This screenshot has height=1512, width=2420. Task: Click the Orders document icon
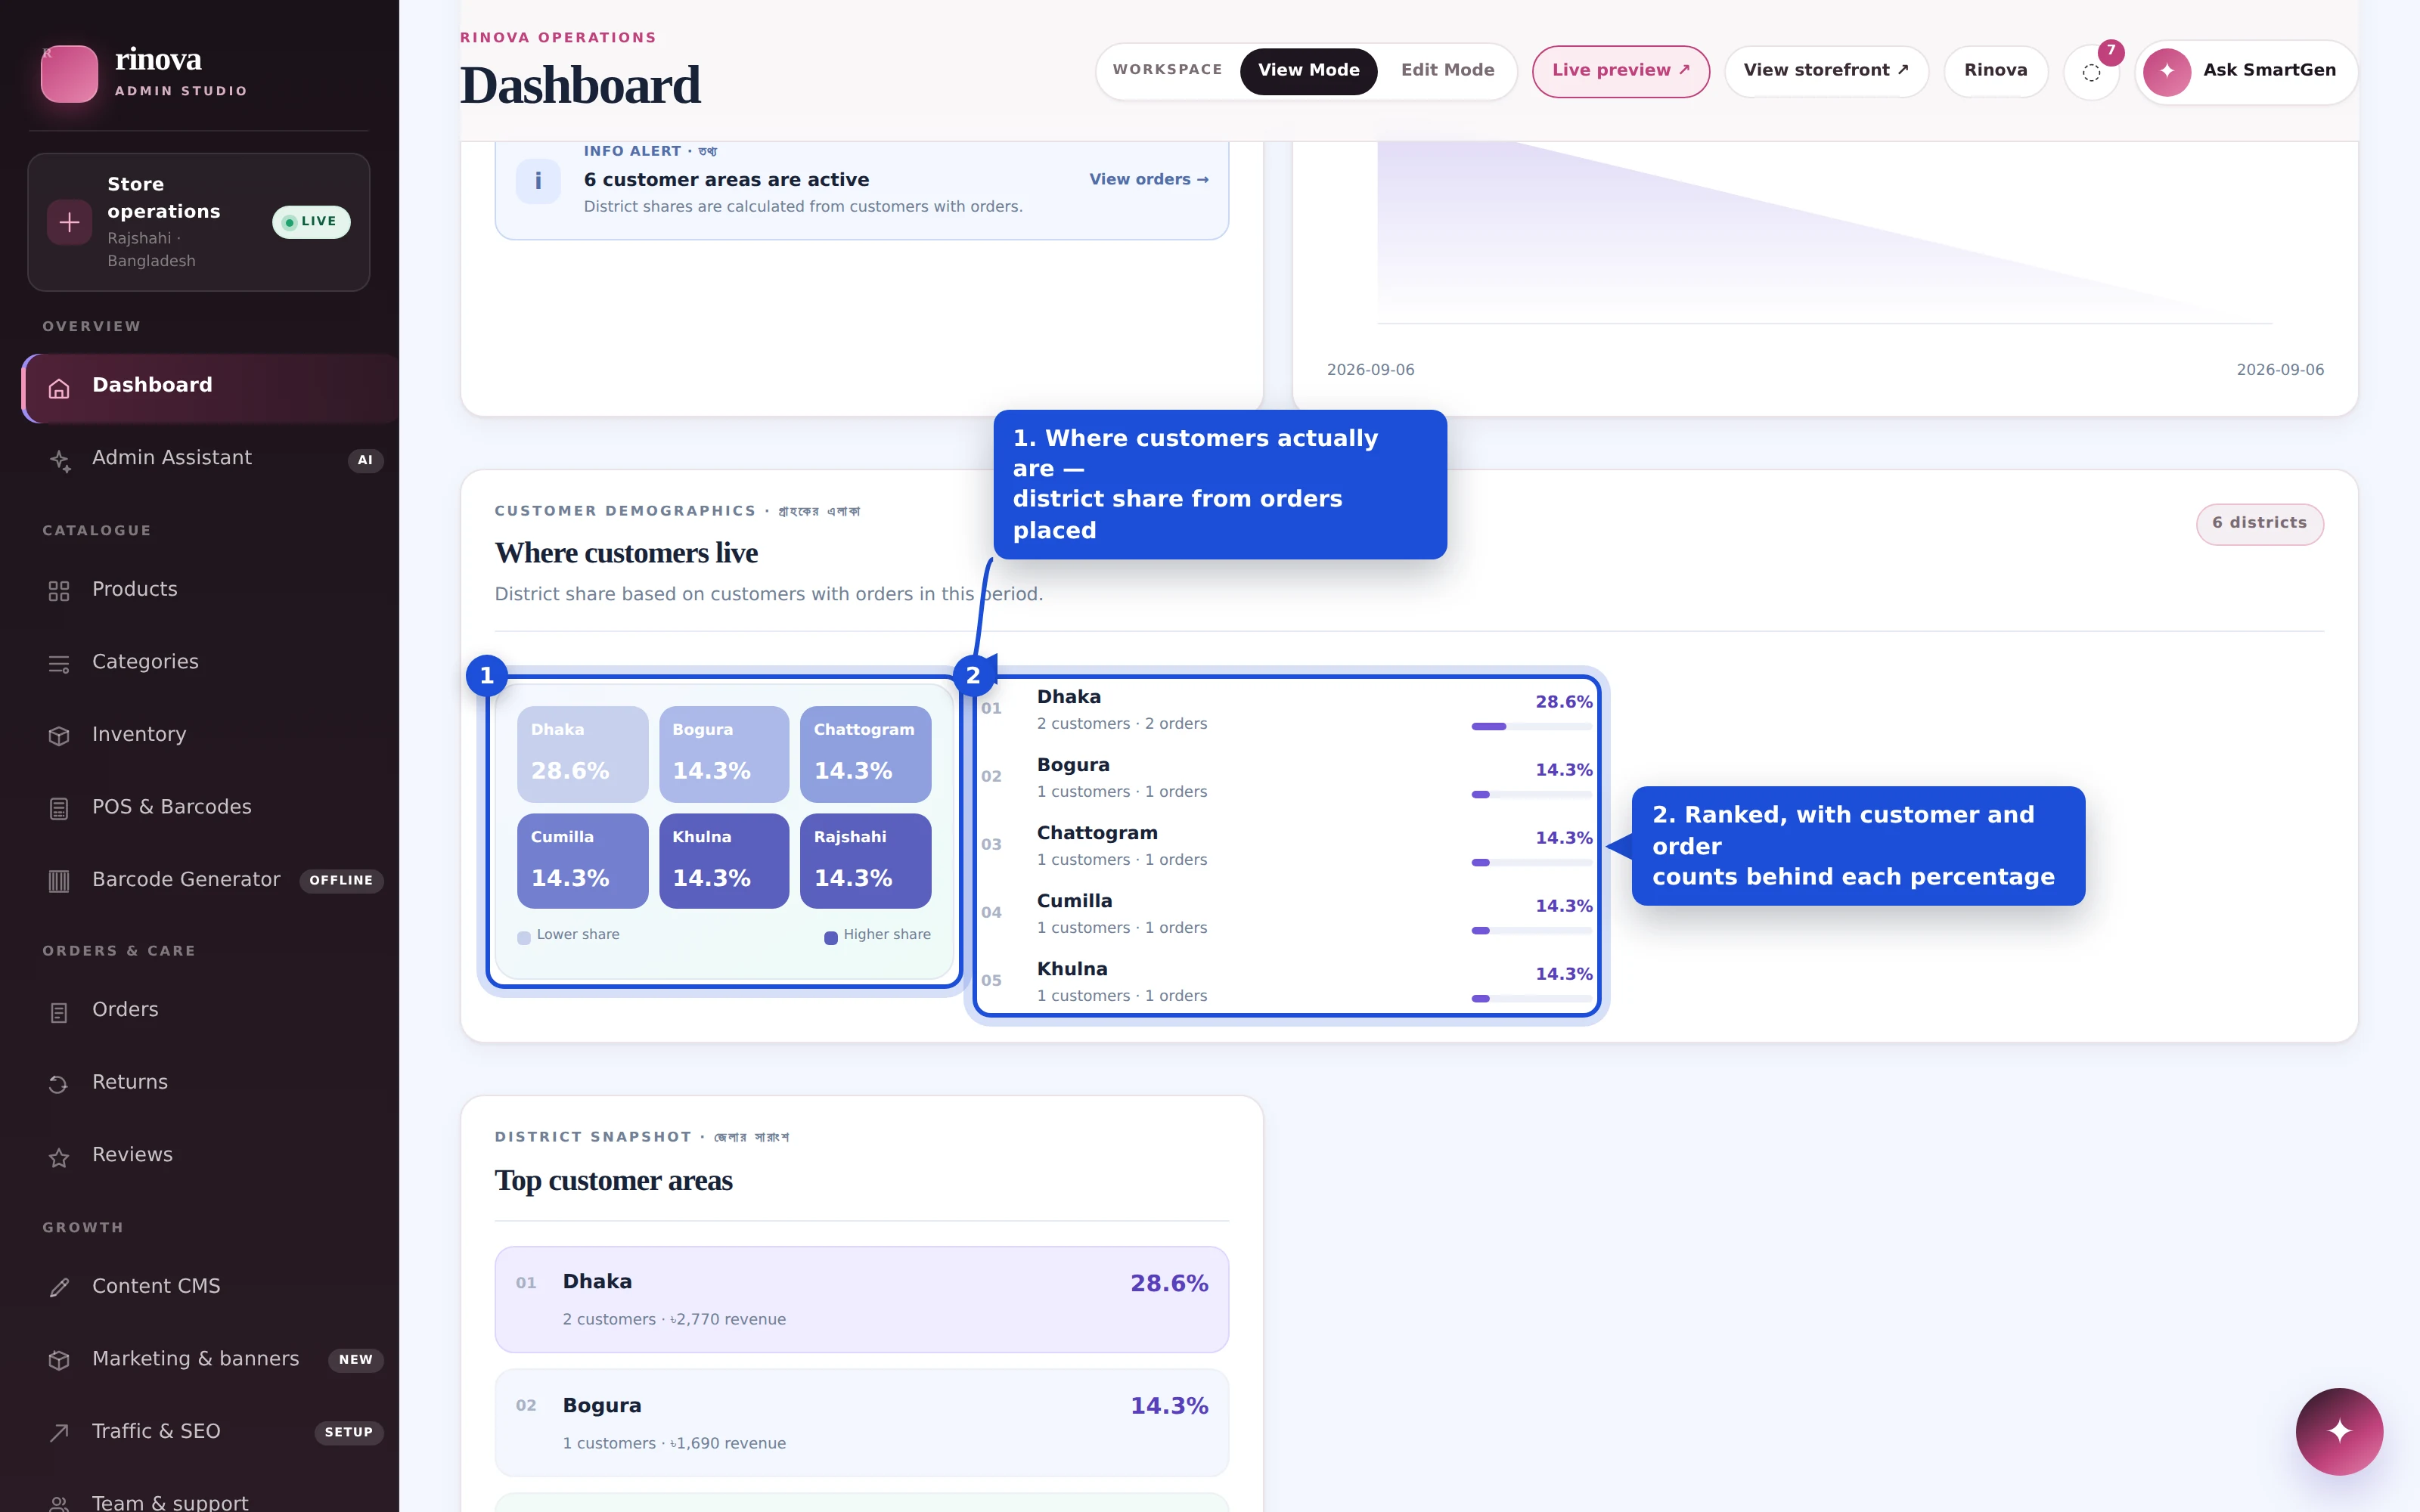[59, 1012]
